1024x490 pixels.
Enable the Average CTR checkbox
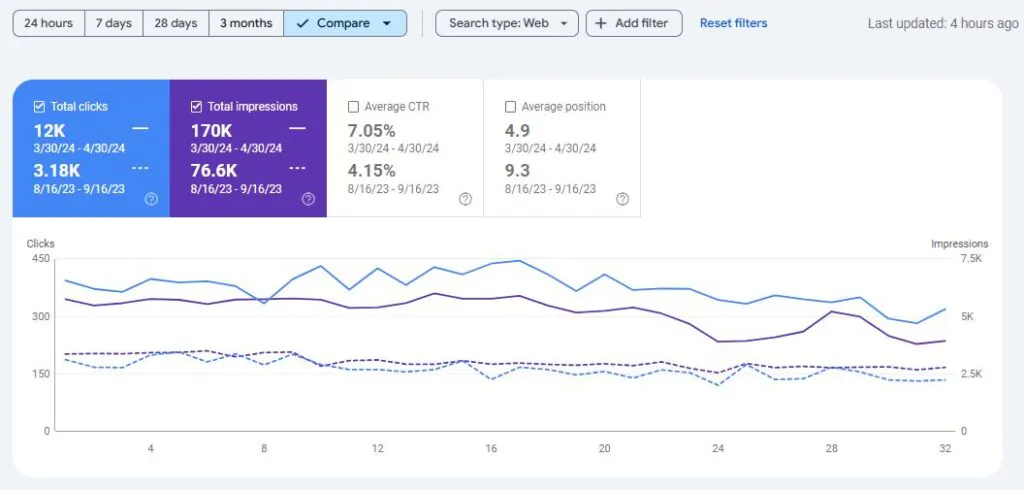353,106
